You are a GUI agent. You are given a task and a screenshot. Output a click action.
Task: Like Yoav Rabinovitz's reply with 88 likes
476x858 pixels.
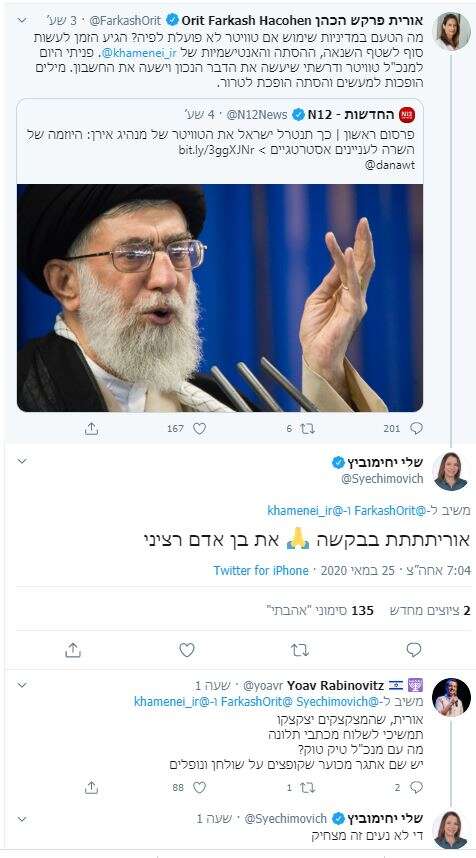coord(200,787)
